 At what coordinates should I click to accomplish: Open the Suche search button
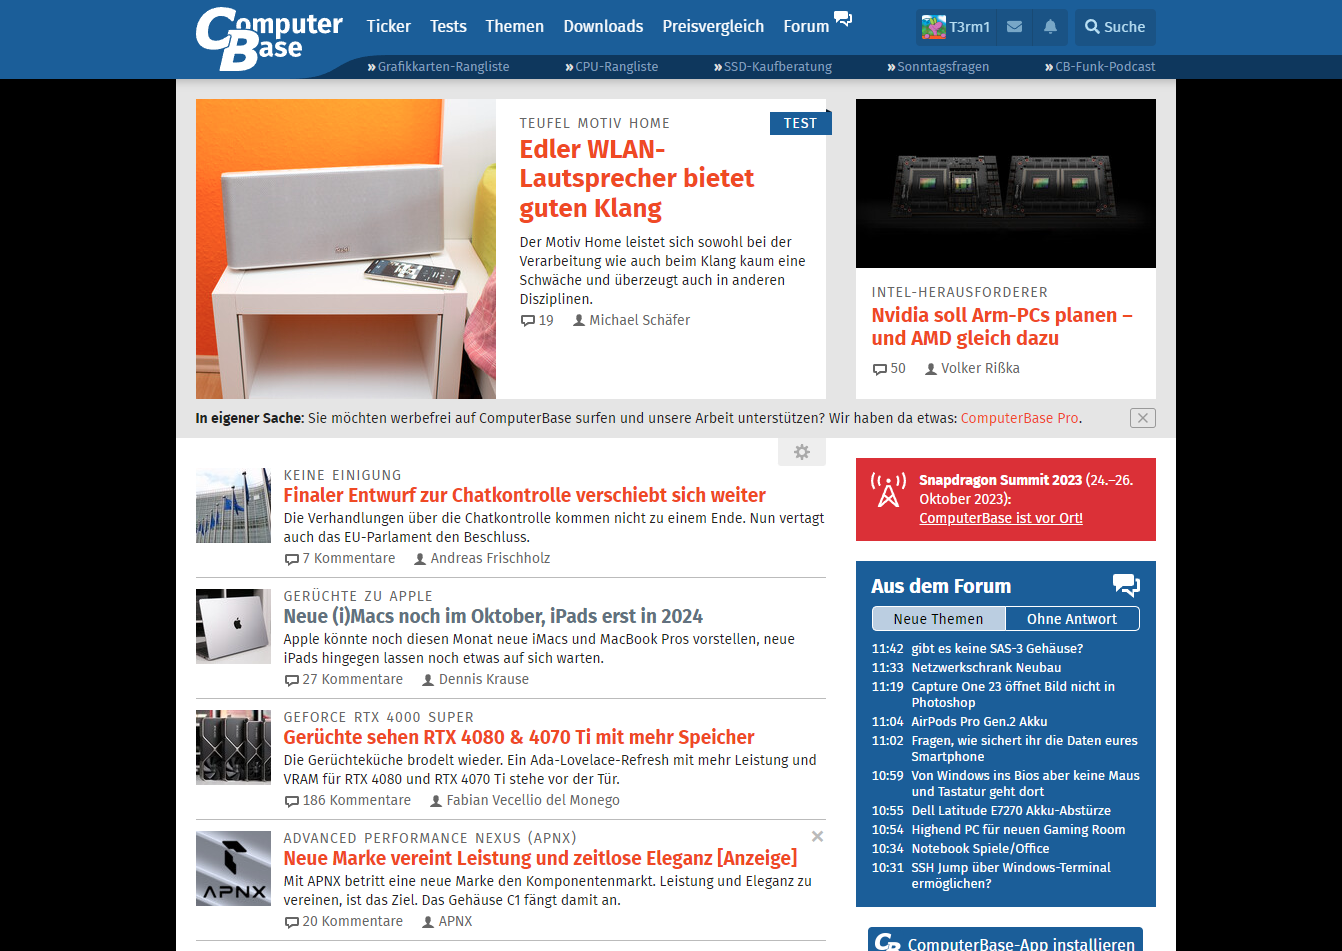click(1116, 27)
